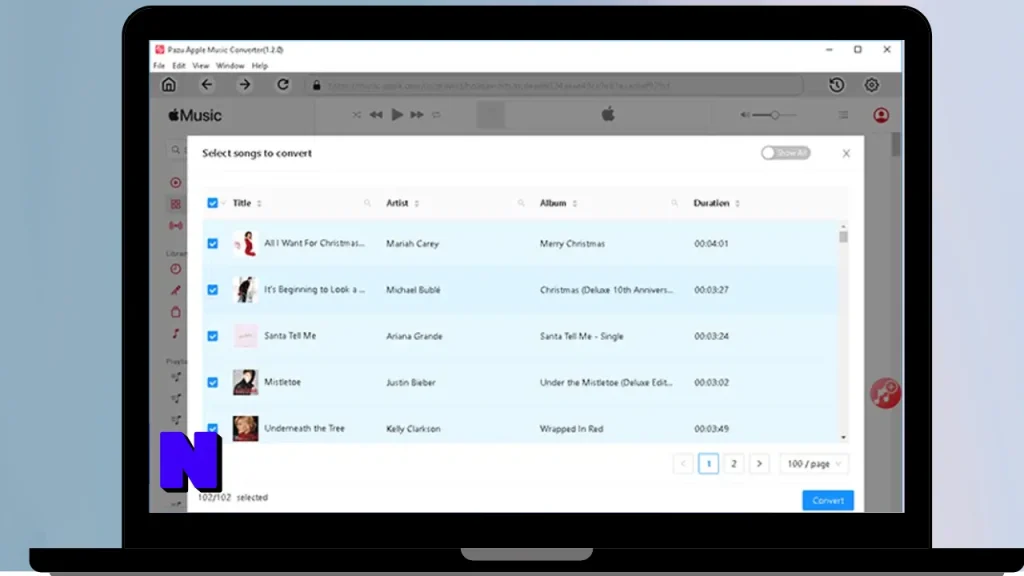
Task: Open Albums in the library sidebar
Action: click(x=176, y=312)
